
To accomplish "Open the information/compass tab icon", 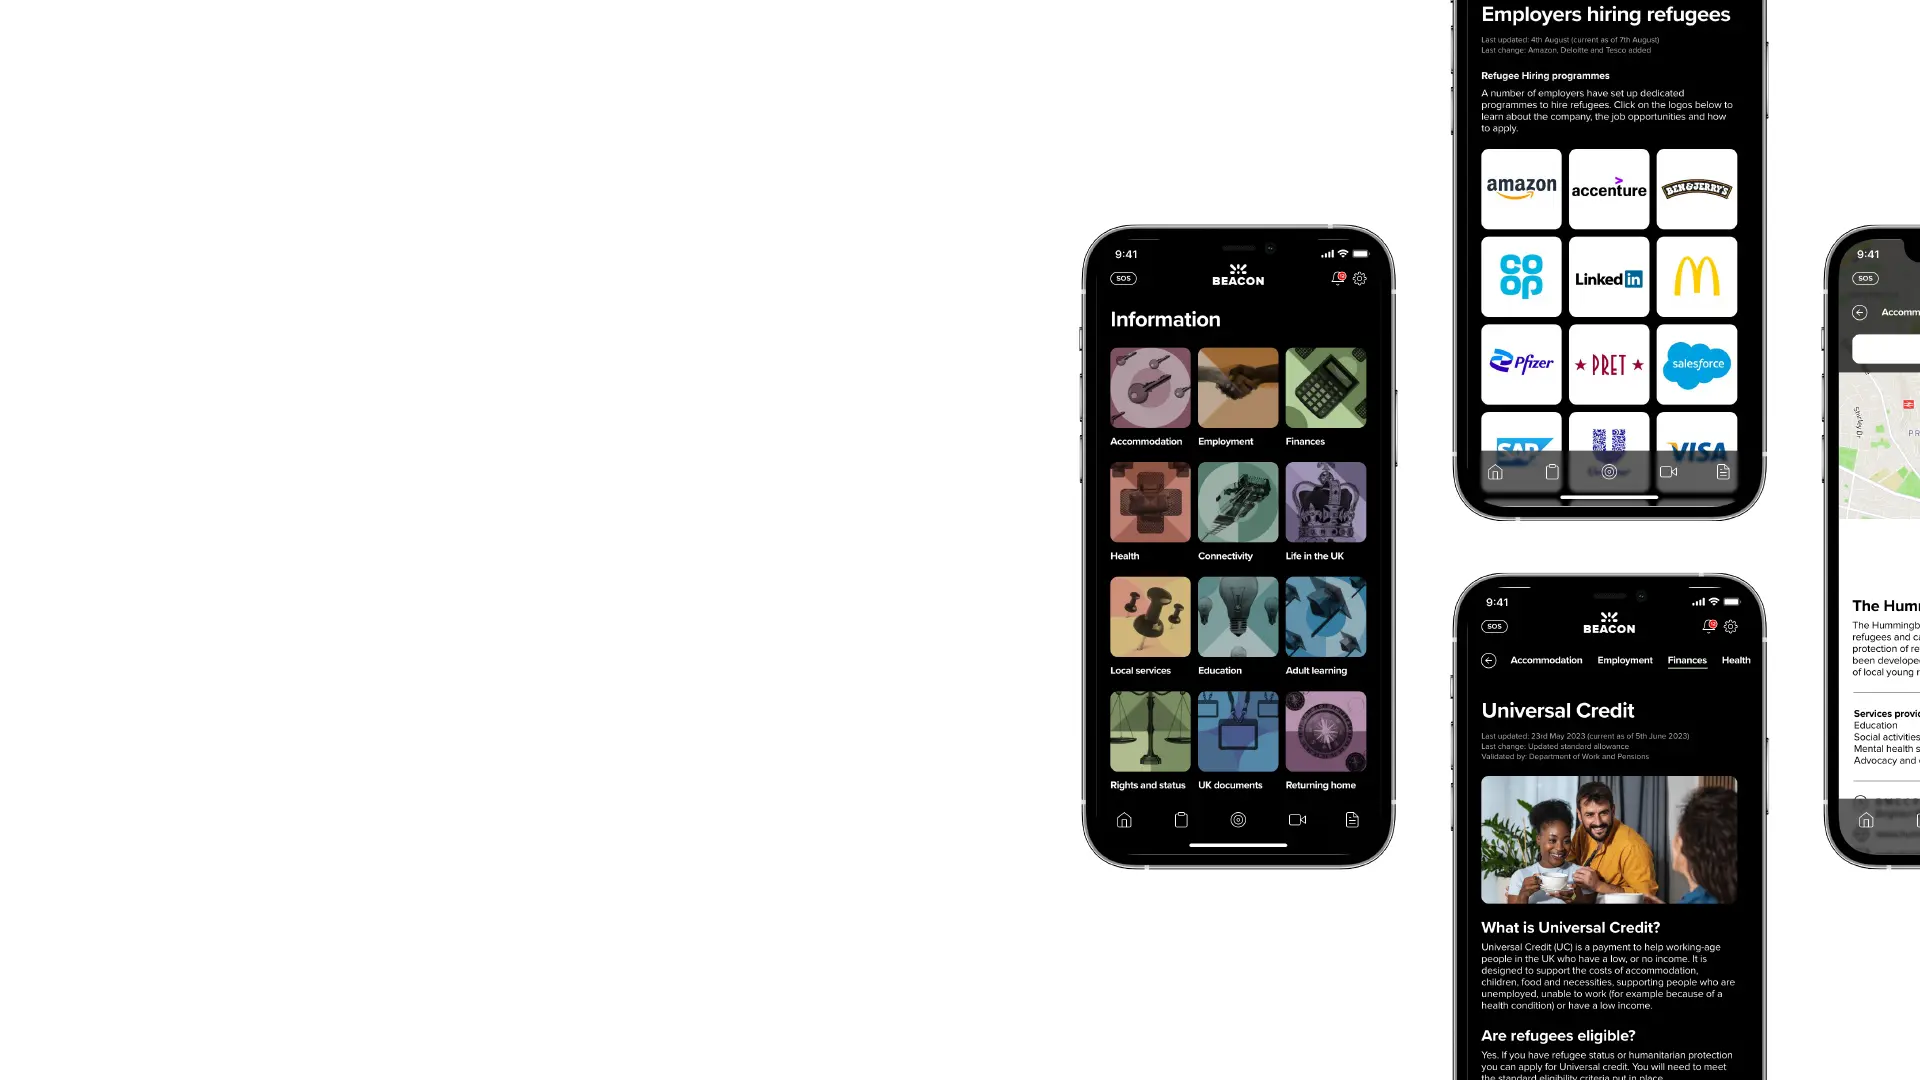I will click(x=1237, y=819).
